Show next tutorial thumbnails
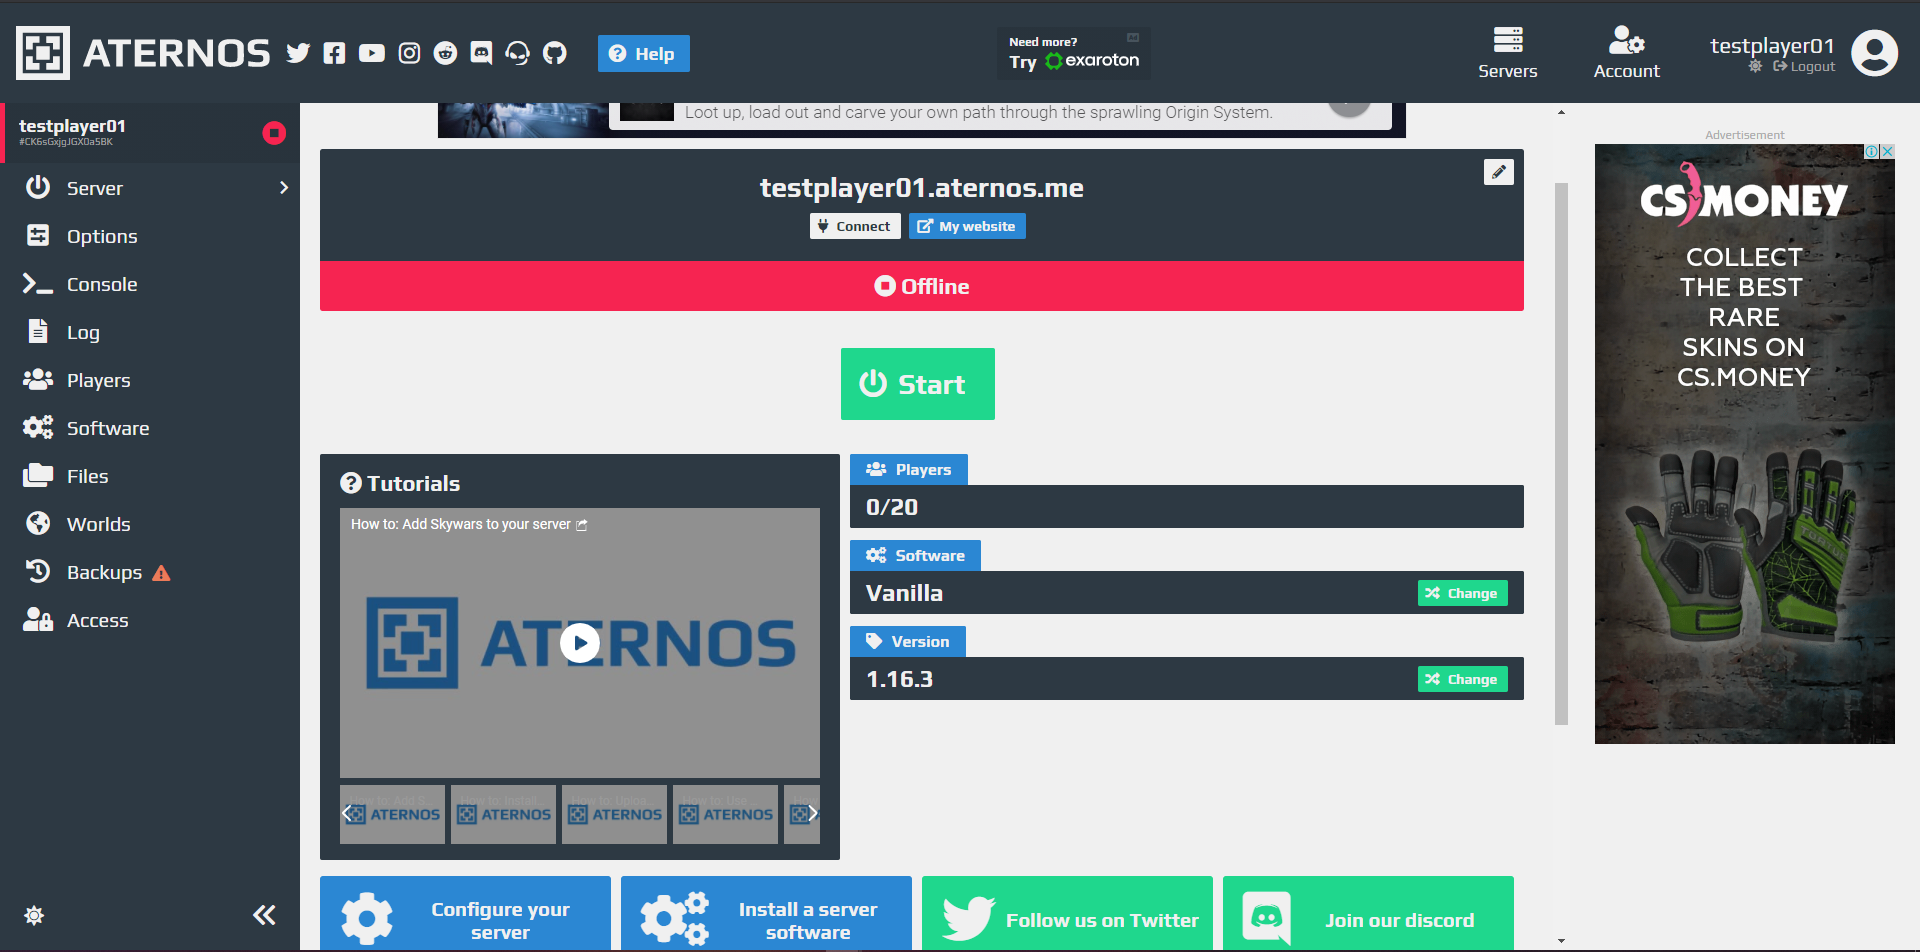Viewport: 1920px width, 952px height. point(813,814)
